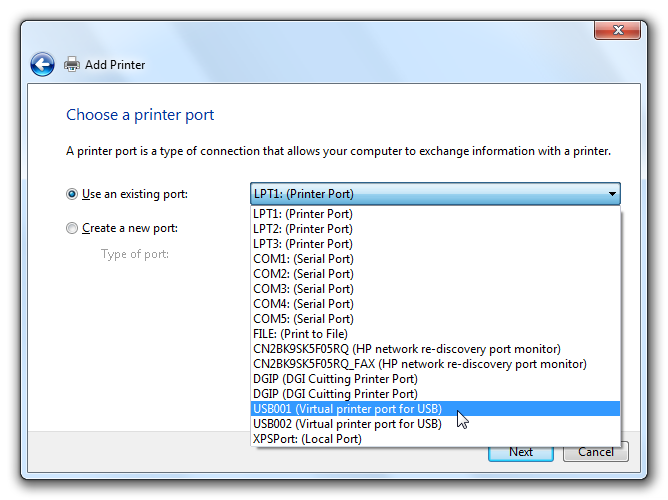Pick LPT3: (Printer Port) option
Viewport: 668px width, 500px height.
[x=303, y=244]
